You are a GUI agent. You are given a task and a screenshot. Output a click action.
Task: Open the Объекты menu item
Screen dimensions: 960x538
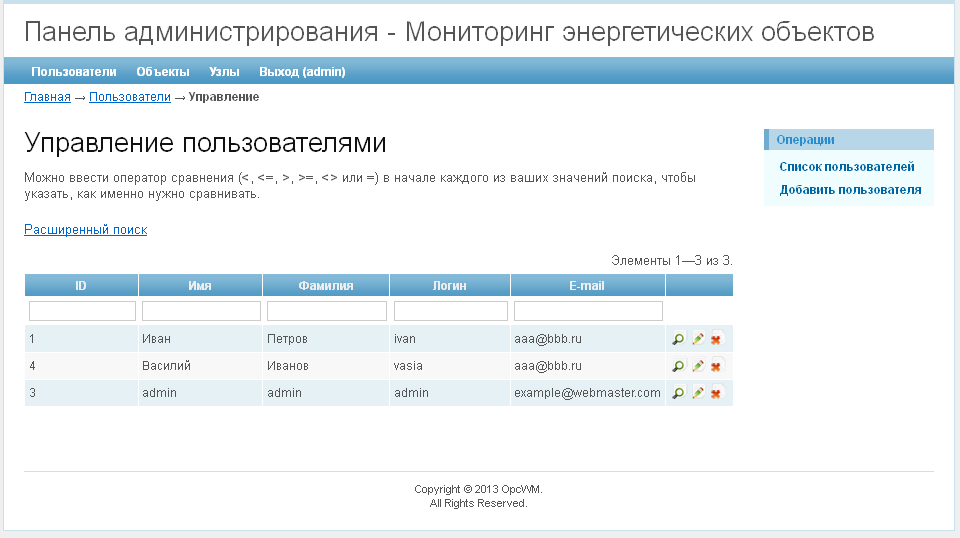click(x=163, y=72)
